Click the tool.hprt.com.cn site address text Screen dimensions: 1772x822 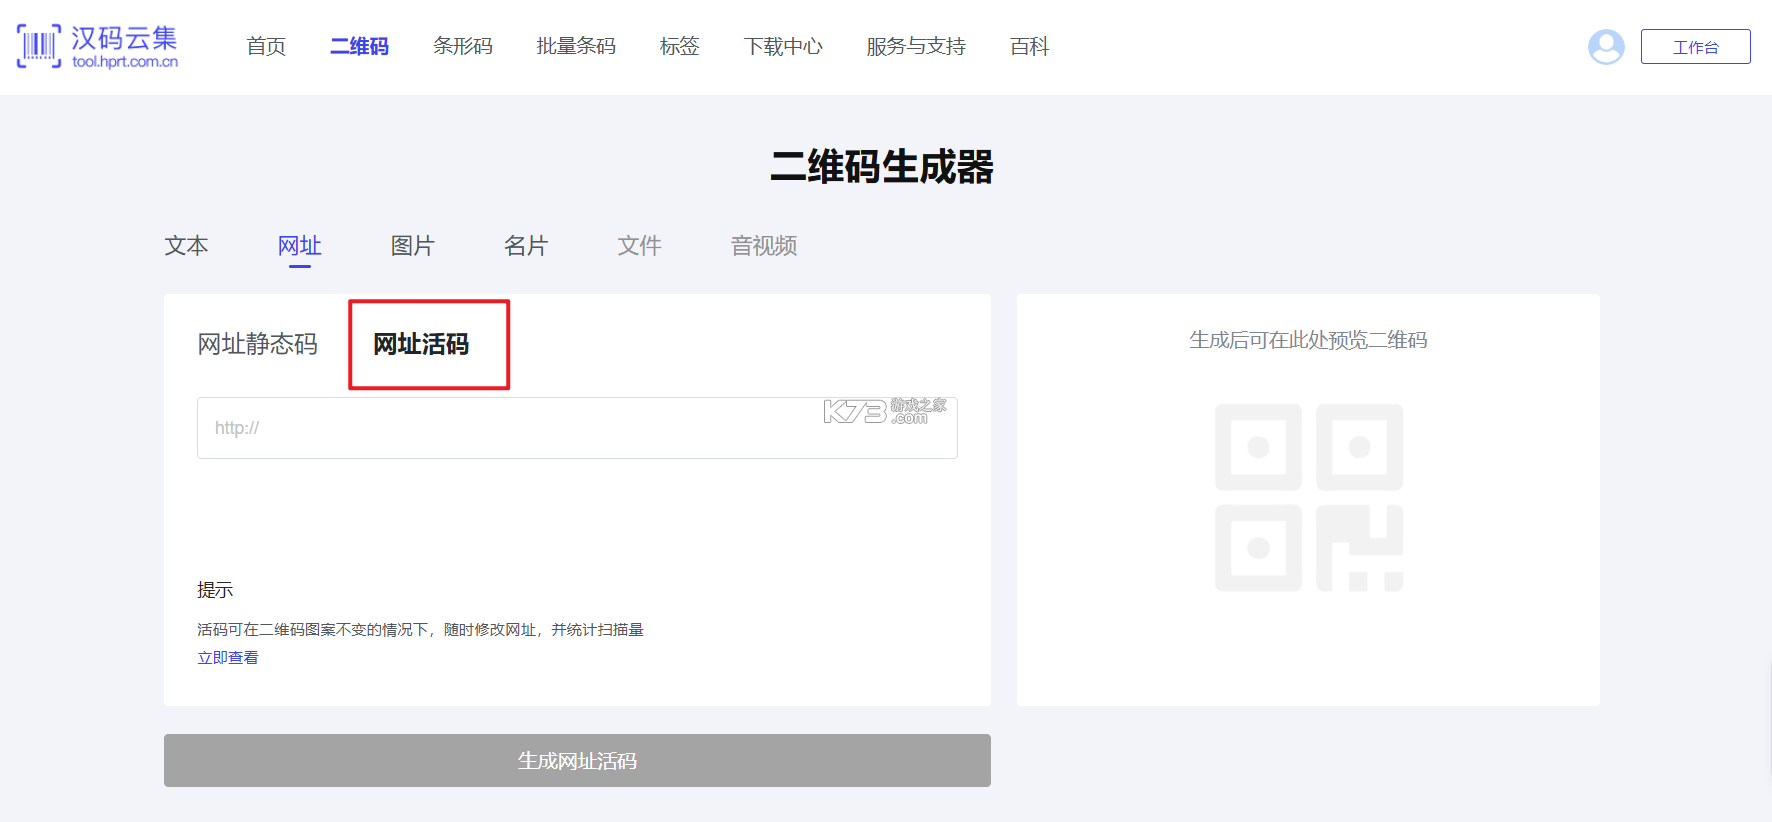pyautogui.click(x=125, y=62)
